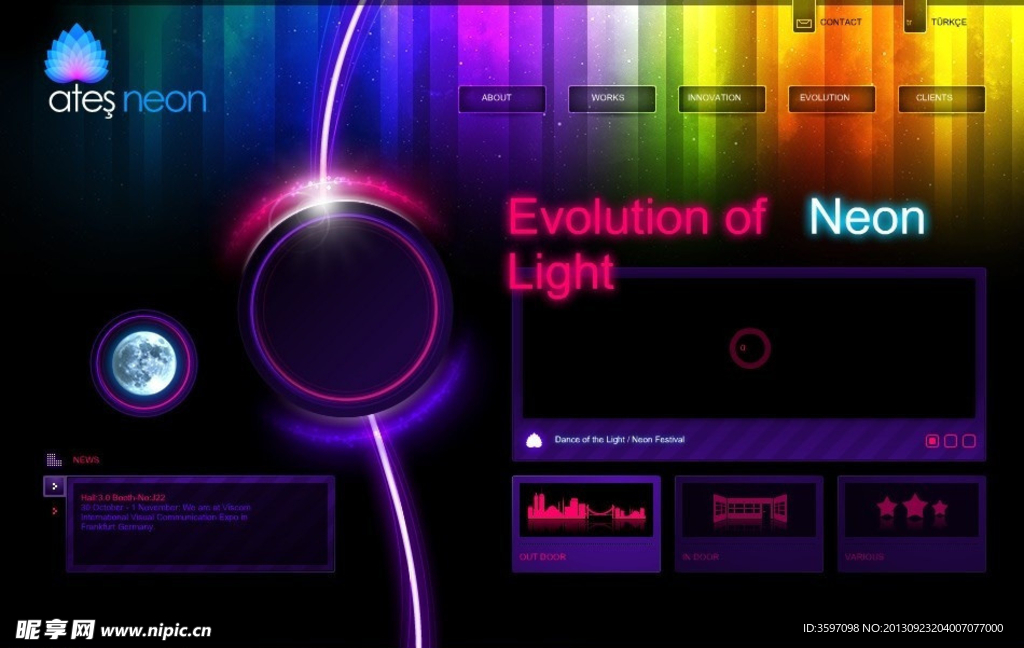Go to the WORKS page

612,99
